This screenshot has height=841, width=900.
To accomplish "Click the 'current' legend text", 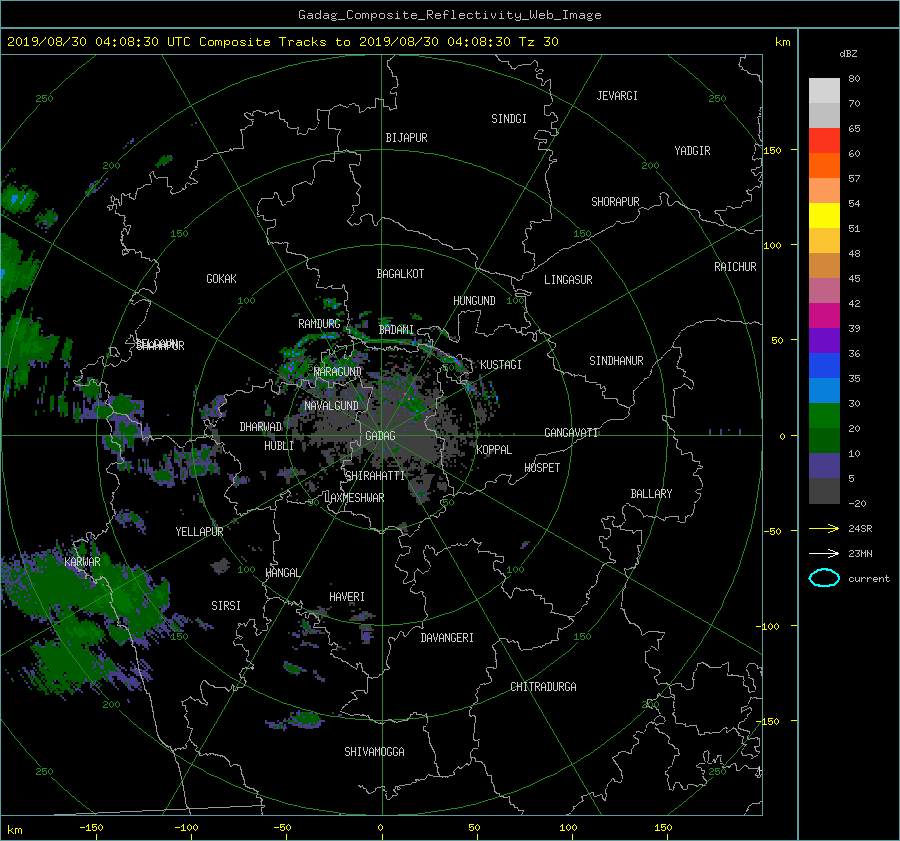I will [869, 579].
